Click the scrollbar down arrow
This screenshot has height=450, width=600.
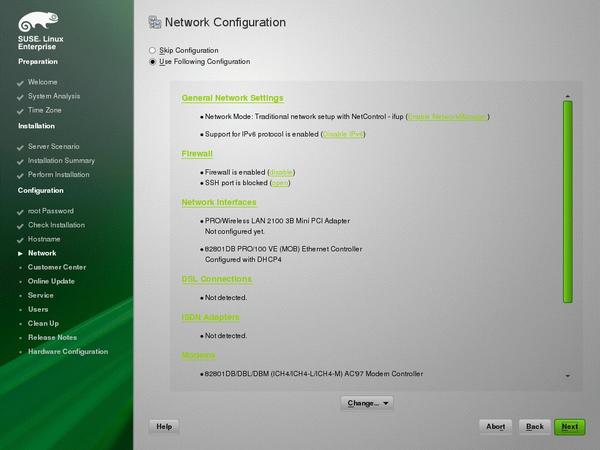click(x=568, y=376)
